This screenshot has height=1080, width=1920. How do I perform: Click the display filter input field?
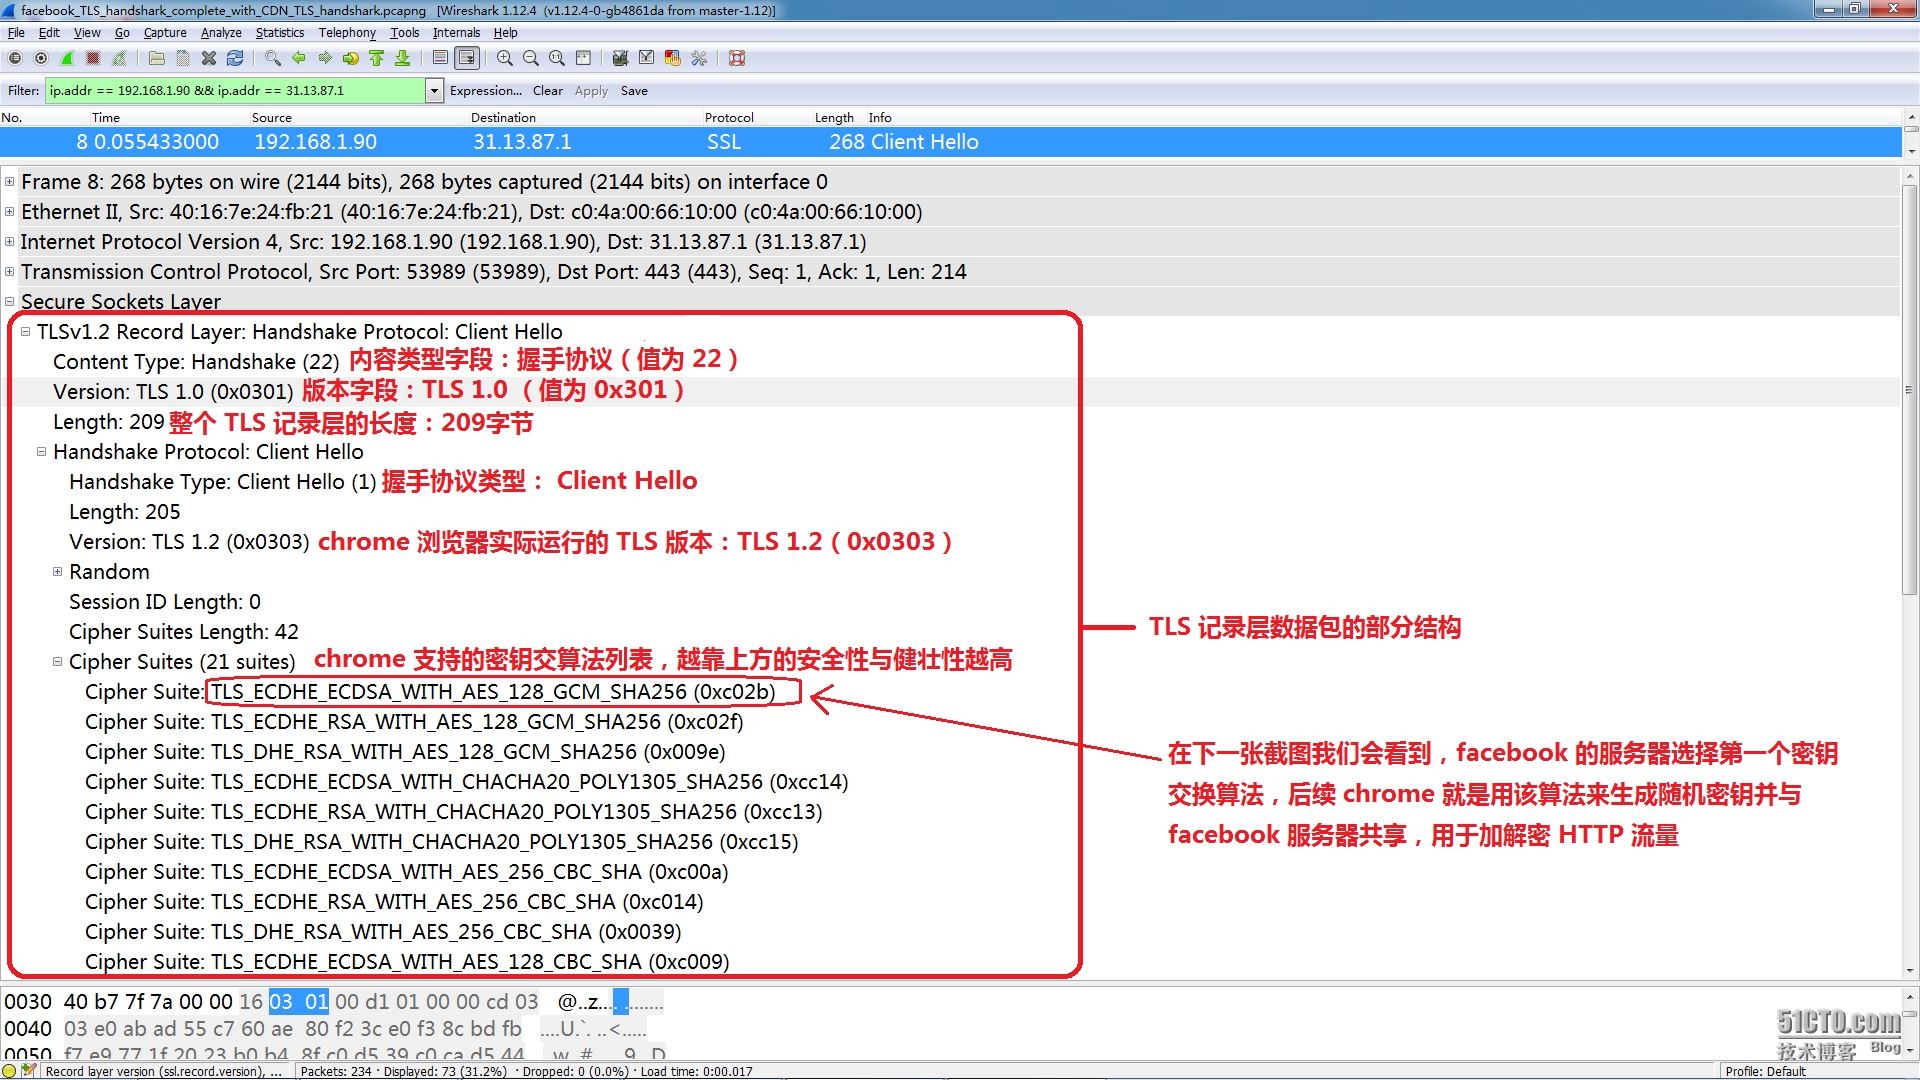click(235, 91)
